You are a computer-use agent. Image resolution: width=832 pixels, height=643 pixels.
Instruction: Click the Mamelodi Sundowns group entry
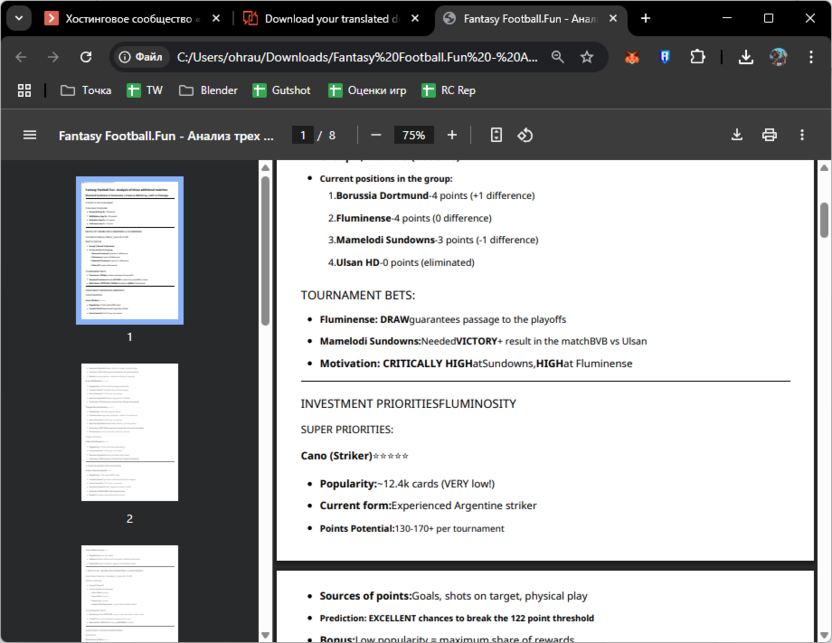[433, 240]
